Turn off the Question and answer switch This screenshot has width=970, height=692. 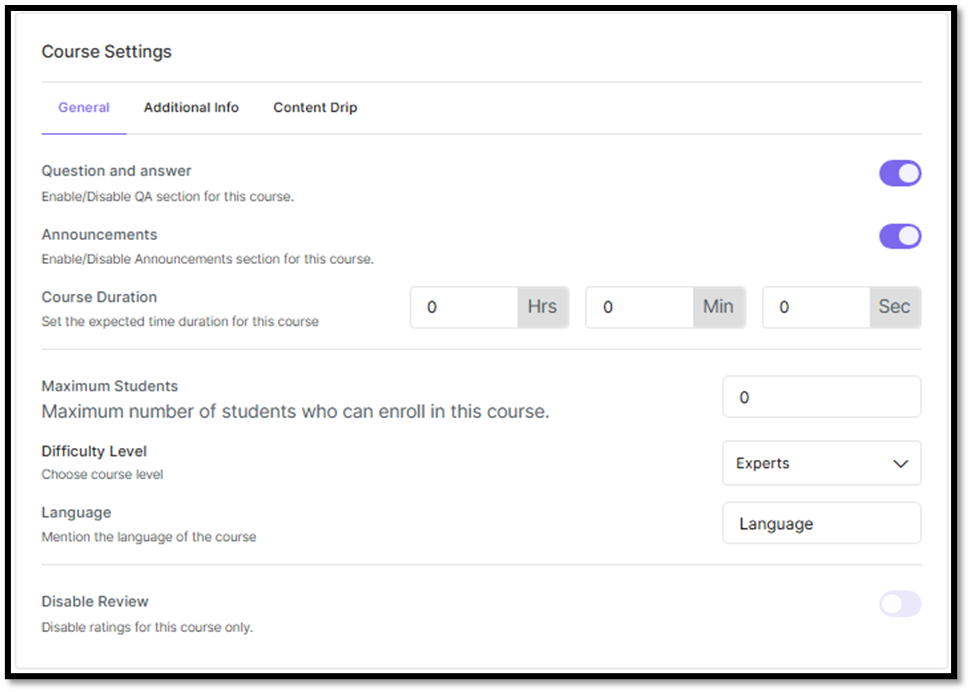click(x=900, y=174)
